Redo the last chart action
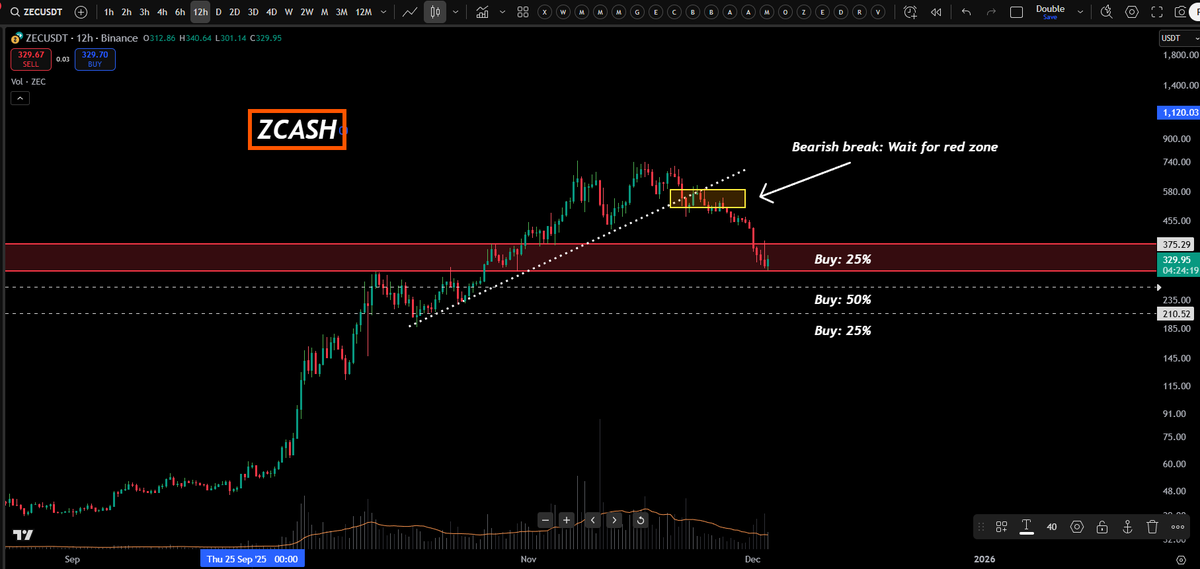Screen dimensions: 1200x569 coord(992,12)
